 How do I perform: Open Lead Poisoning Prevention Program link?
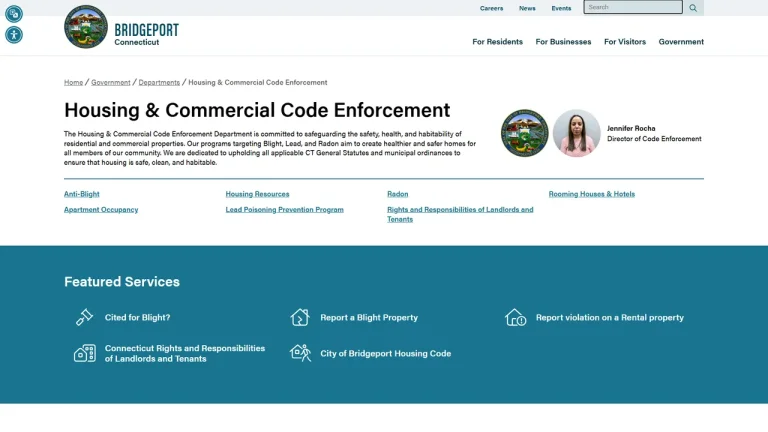(x=284, y=210)
